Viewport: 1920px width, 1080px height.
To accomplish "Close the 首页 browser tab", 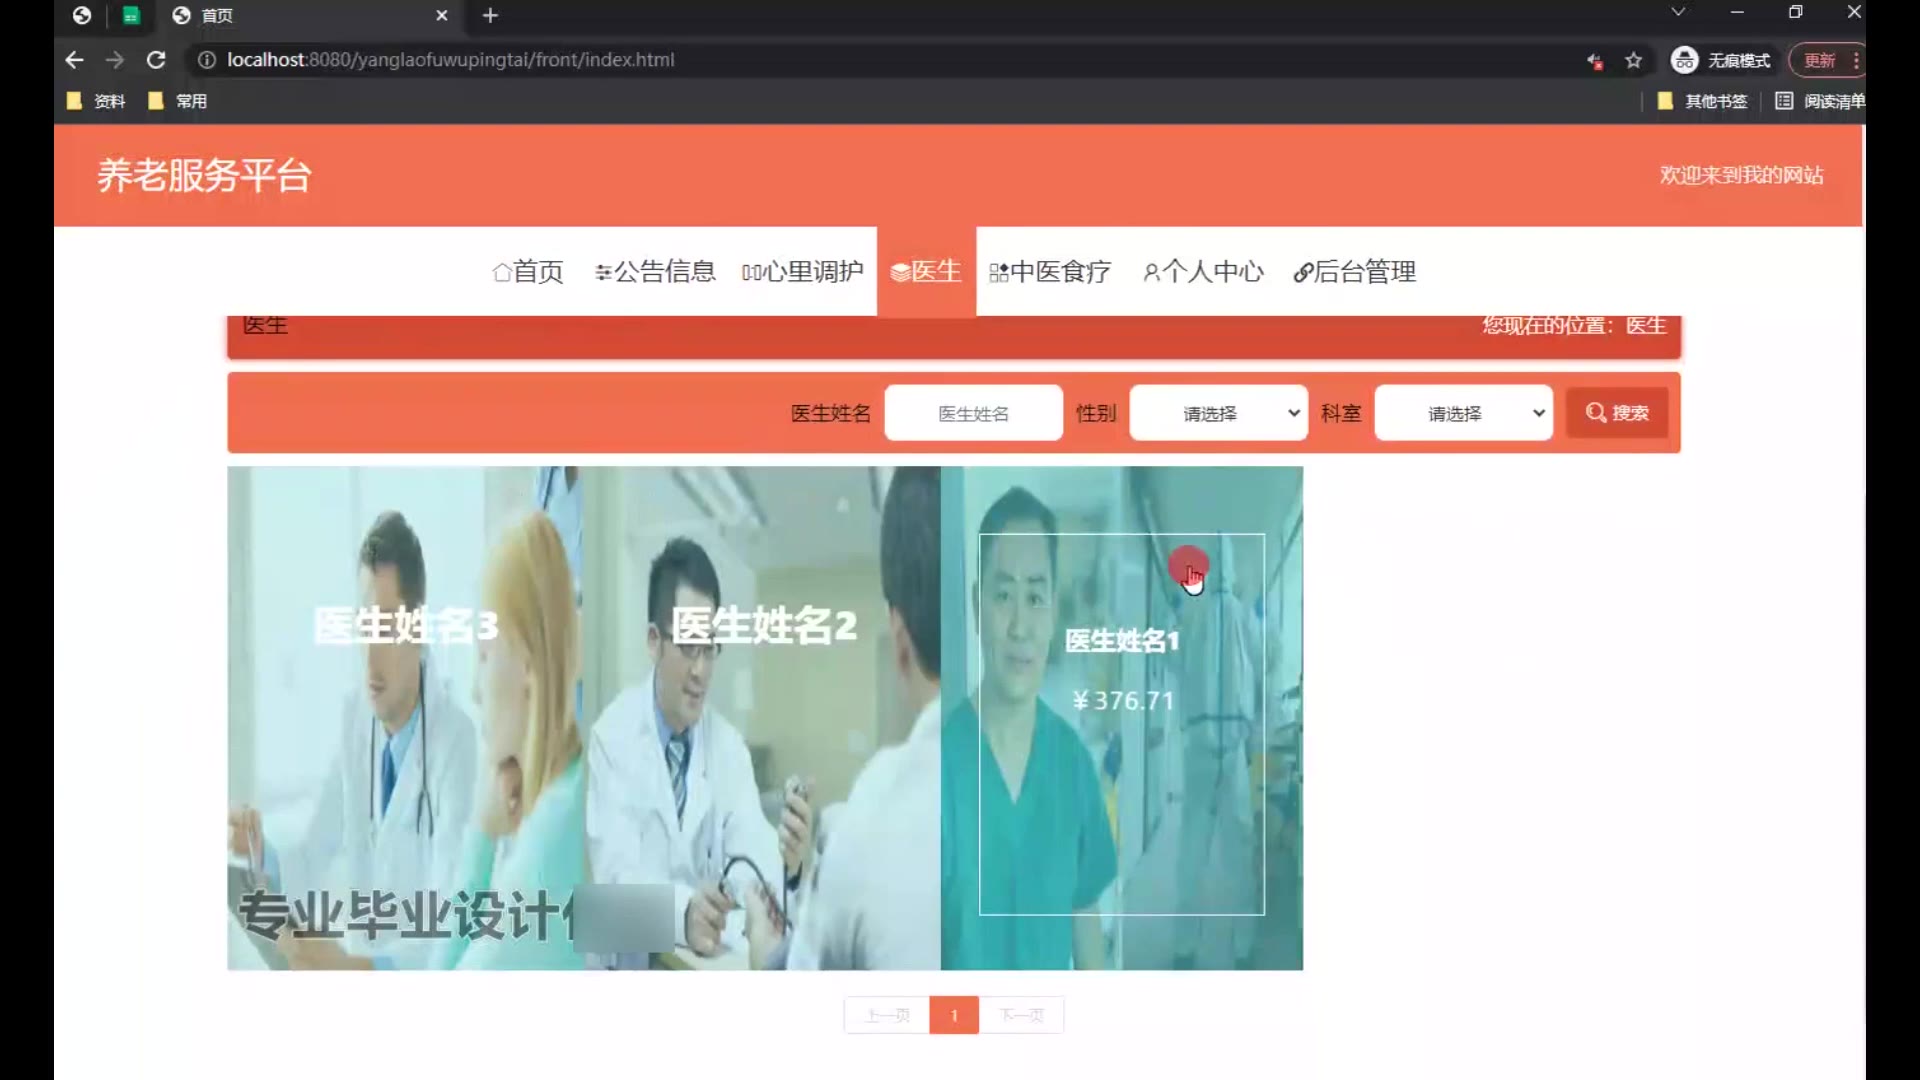I will pyautogui.click(x=441, y=15).
